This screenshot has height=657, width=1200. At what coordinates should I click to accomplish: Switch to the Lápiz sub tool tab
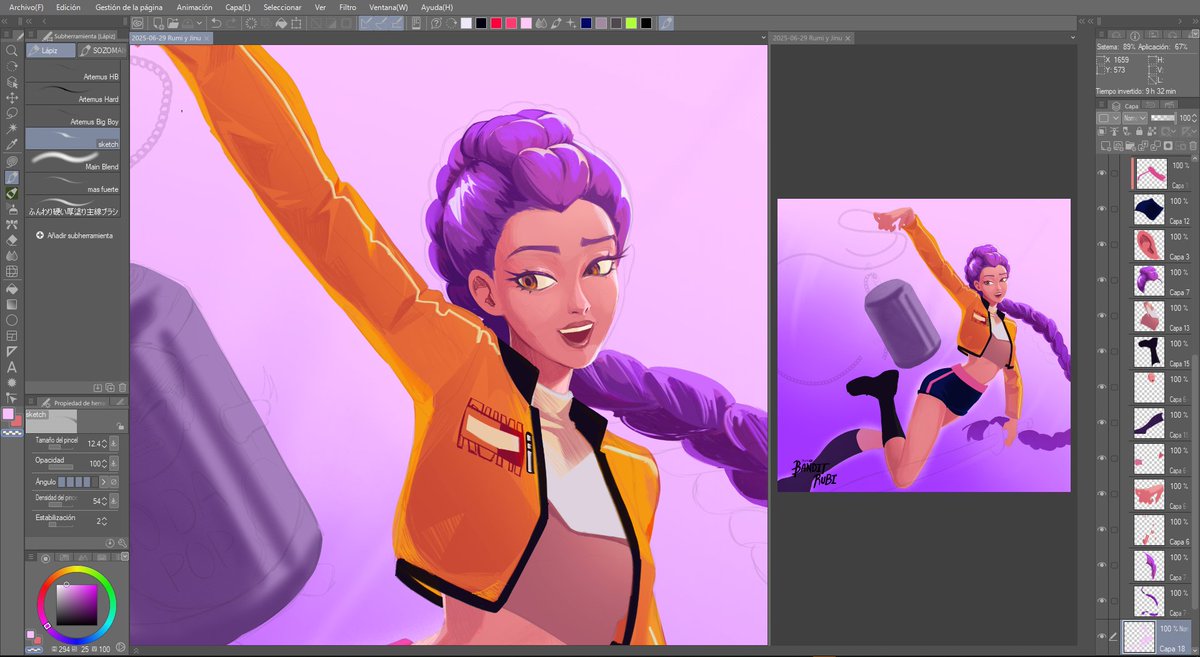(x=50, y=49)
